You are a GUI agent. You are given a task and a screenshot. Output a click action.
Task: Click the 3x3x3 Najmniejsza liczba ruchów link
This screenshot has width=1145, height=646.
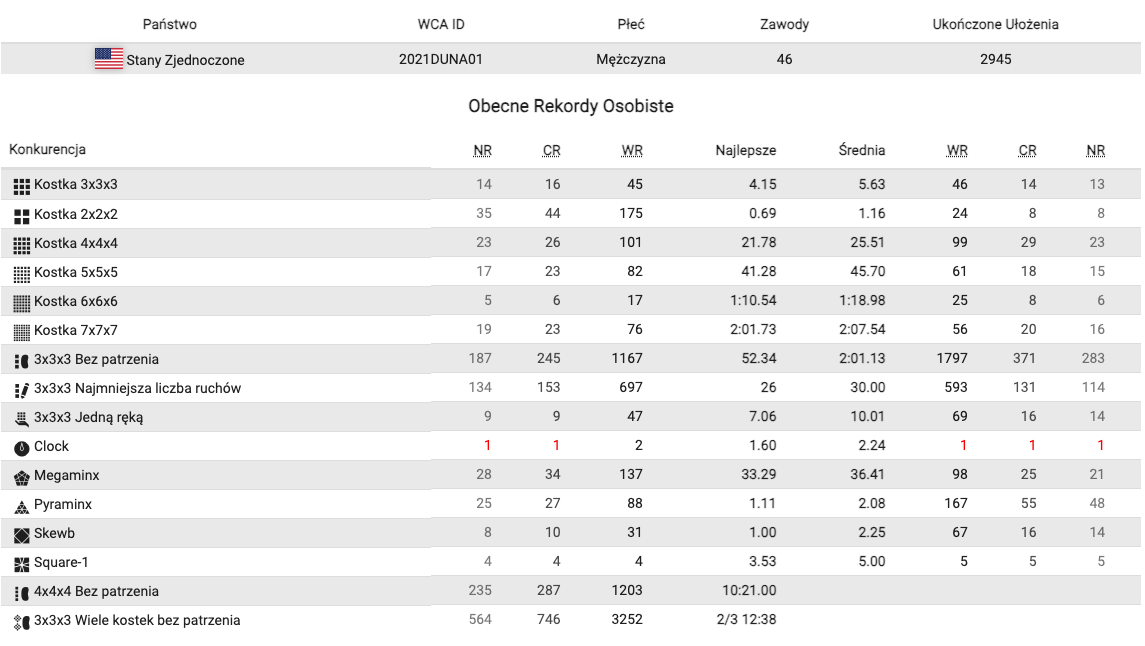[x=137, y=388]
